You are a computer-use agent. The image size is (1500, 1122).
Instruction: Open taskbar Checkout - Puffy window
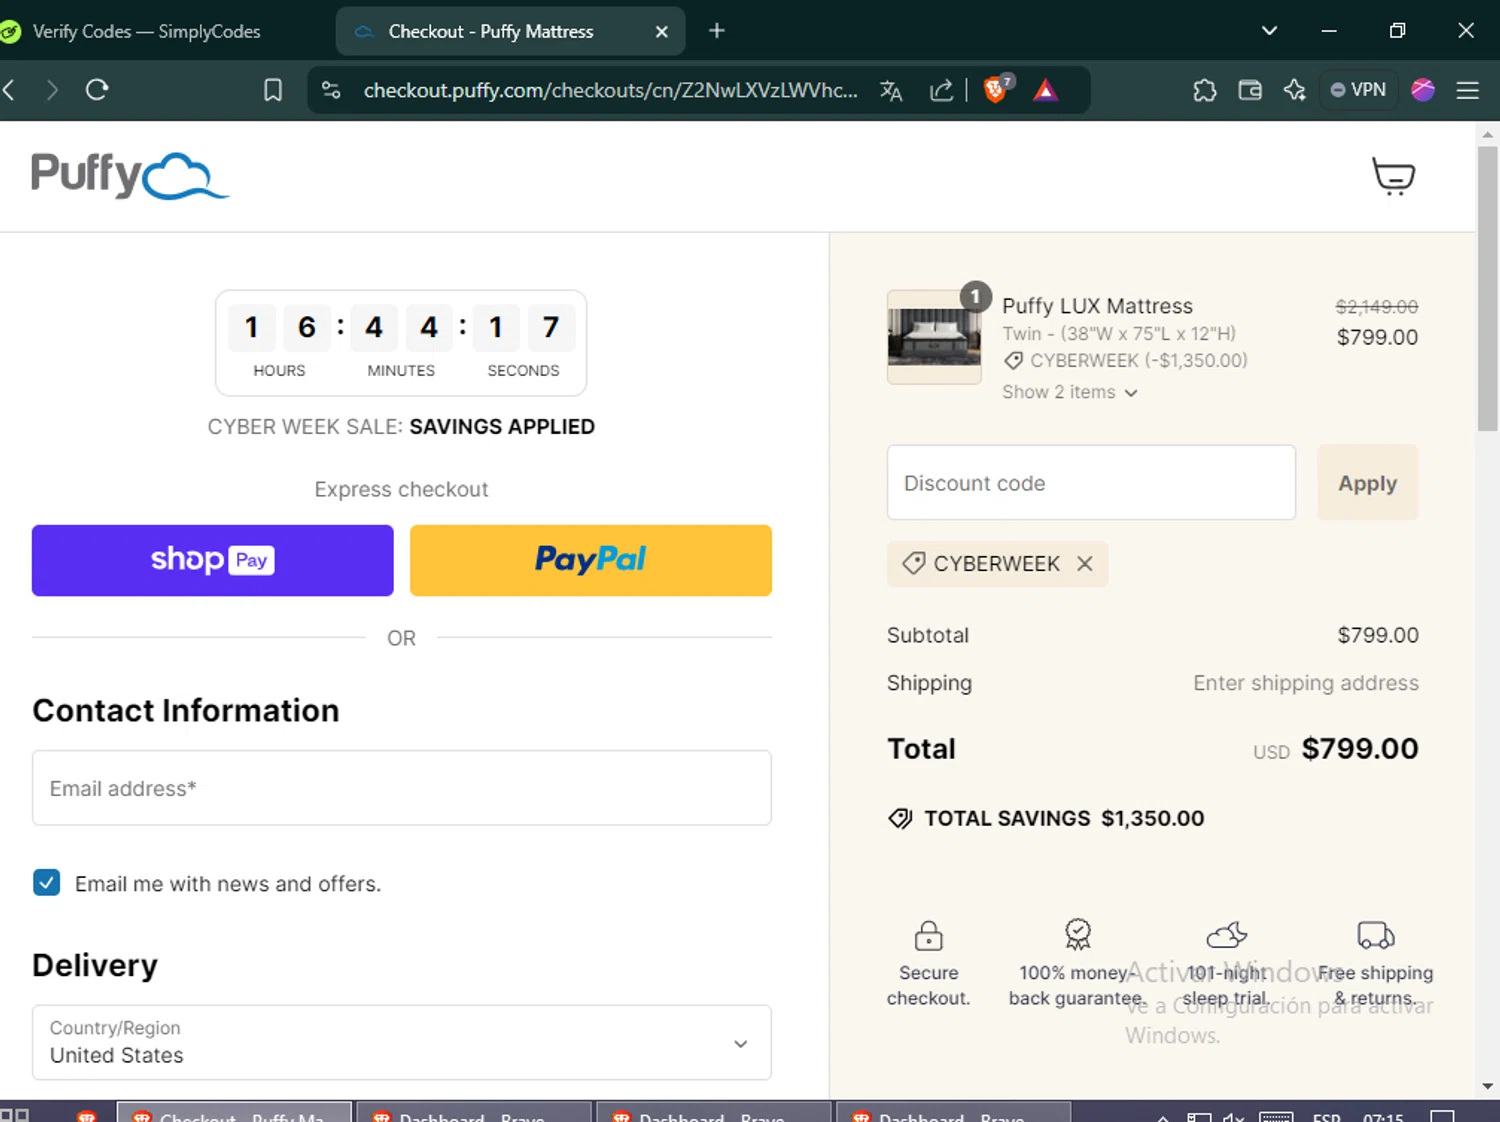235,1113
